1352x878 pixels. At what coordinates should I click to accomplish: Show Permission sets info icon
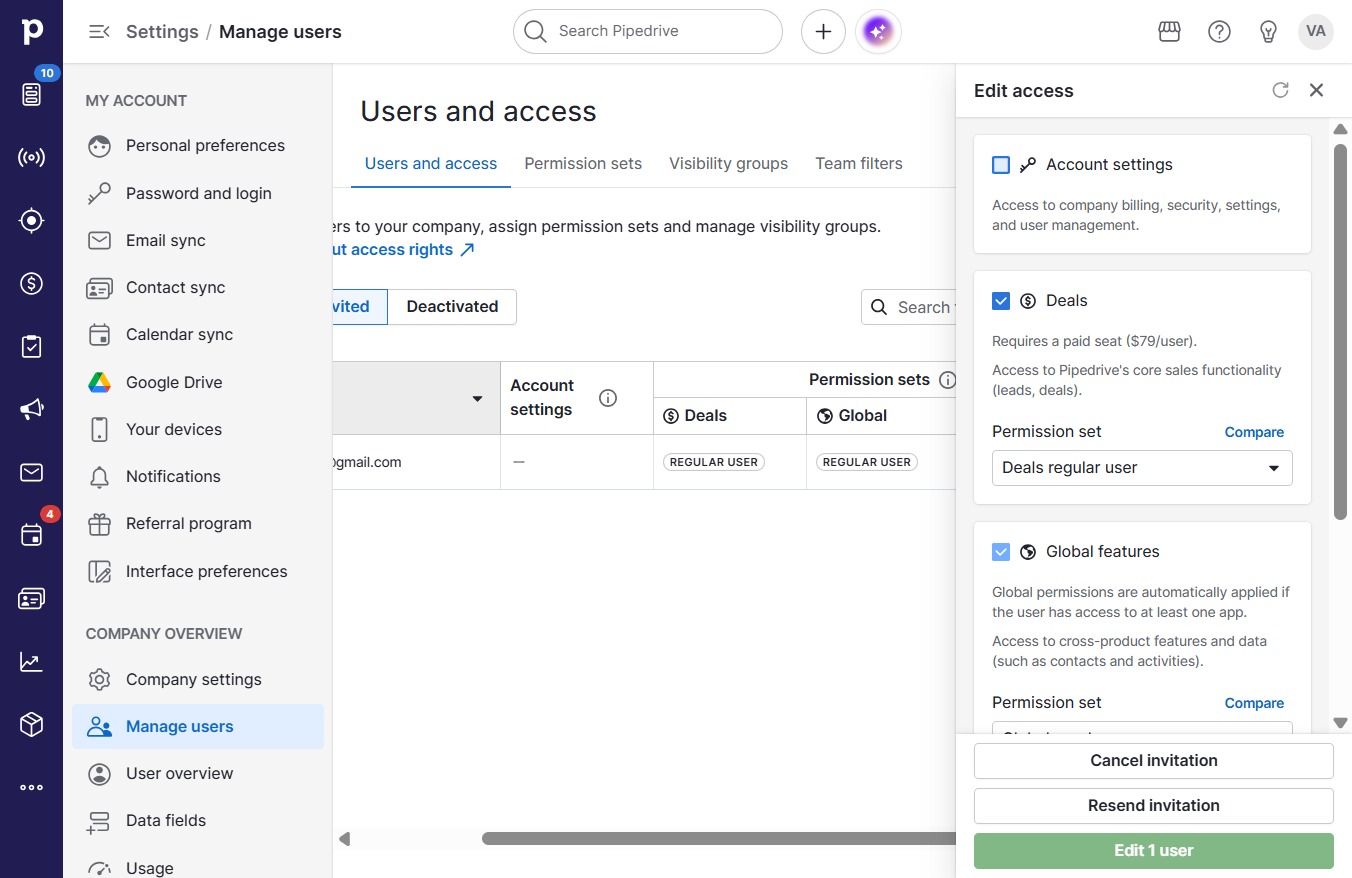947,380
